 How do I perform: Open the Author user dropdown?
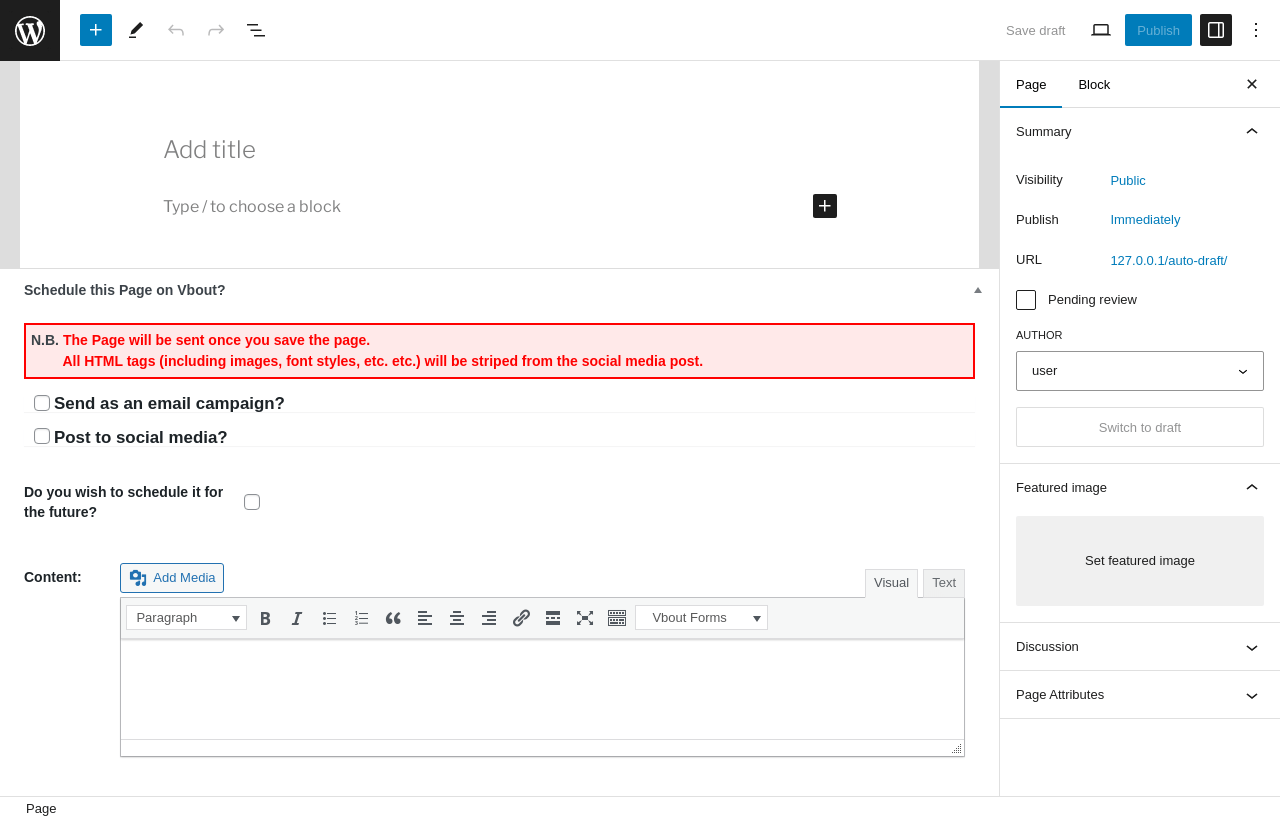point(1140,371)
